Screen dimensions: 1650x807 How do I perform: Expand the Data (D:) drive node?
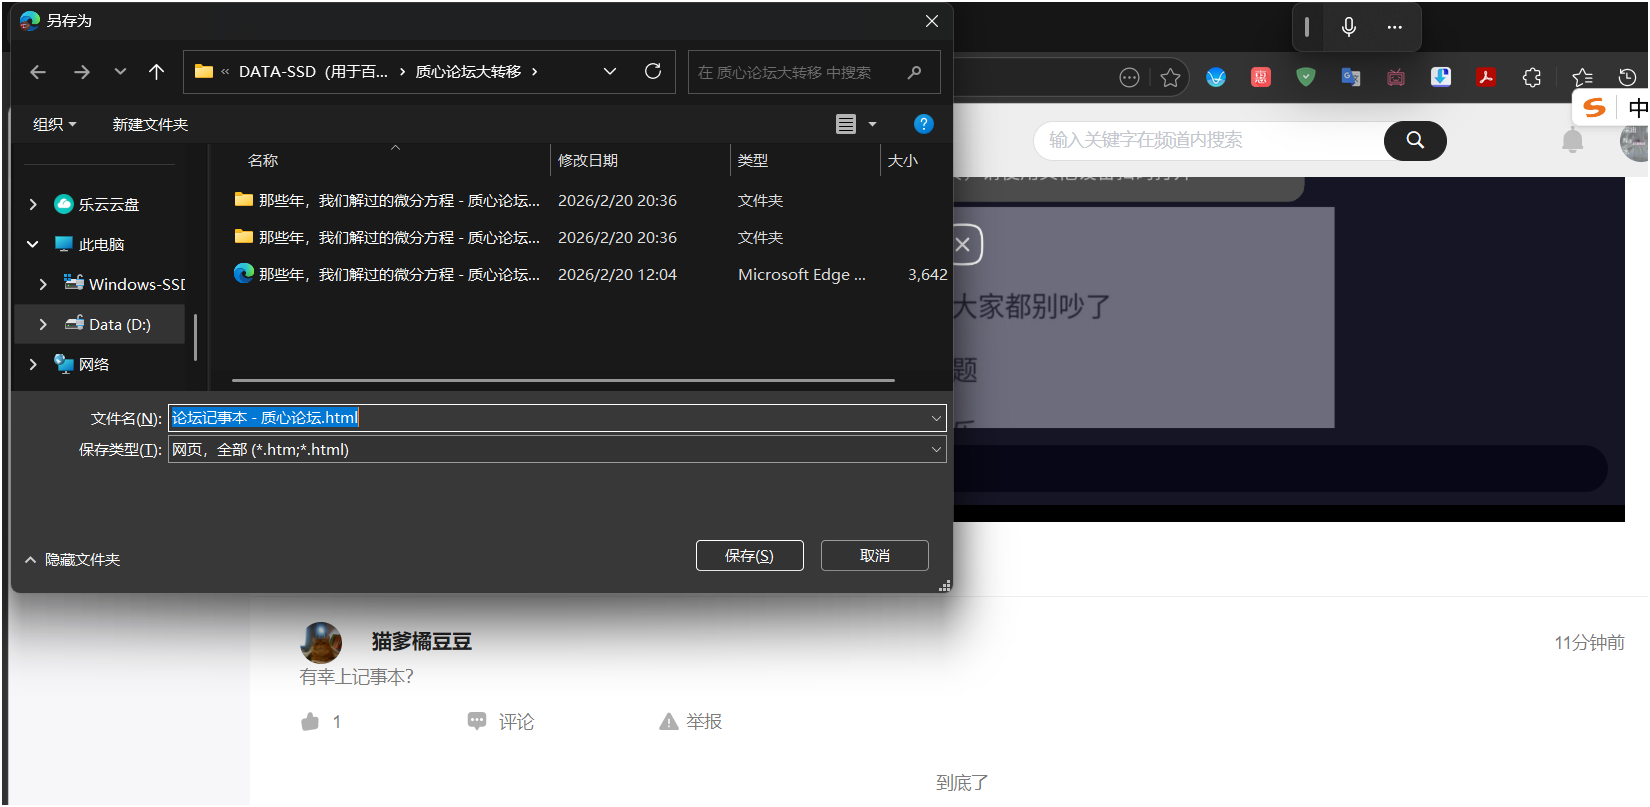pos(43,324)
